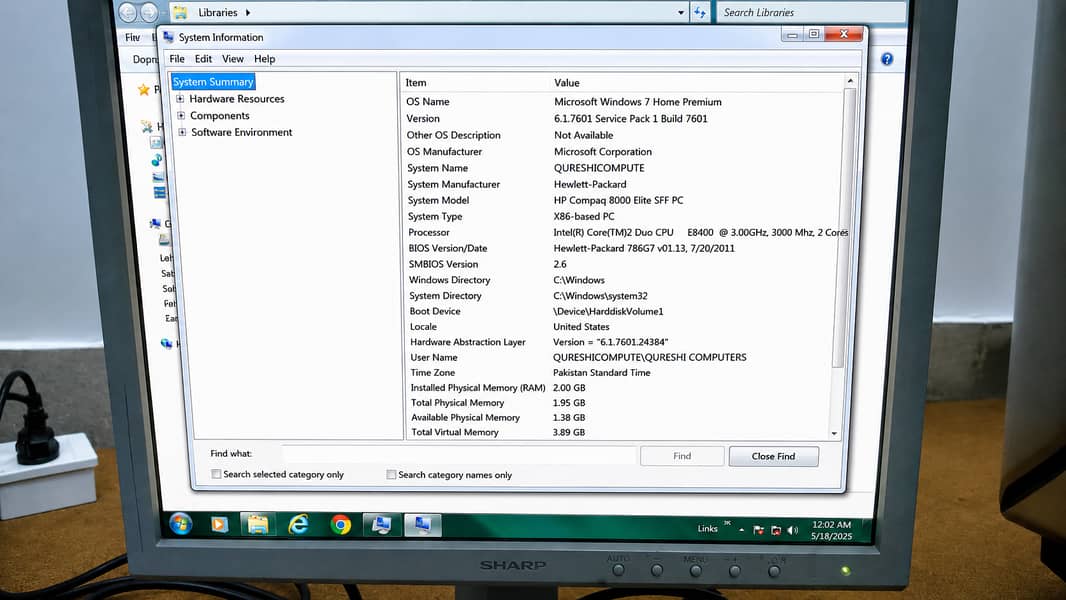Expand Components node
The width and height of the screenshot is (1066, 600).
pyautogui.click(x=181, y=116)
